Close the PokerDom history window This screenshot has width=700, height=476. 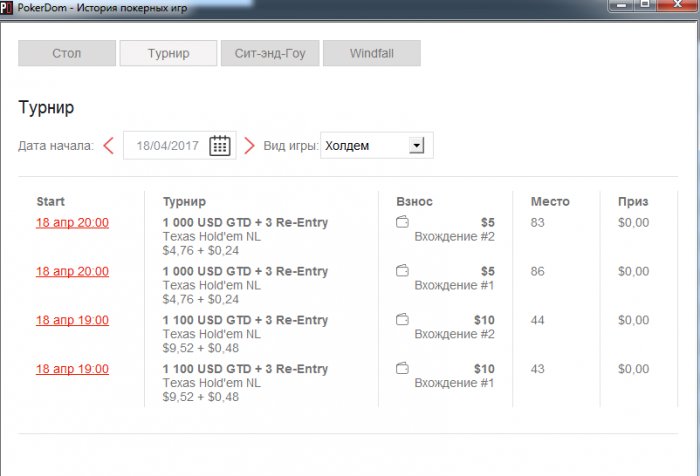(678, 4)
